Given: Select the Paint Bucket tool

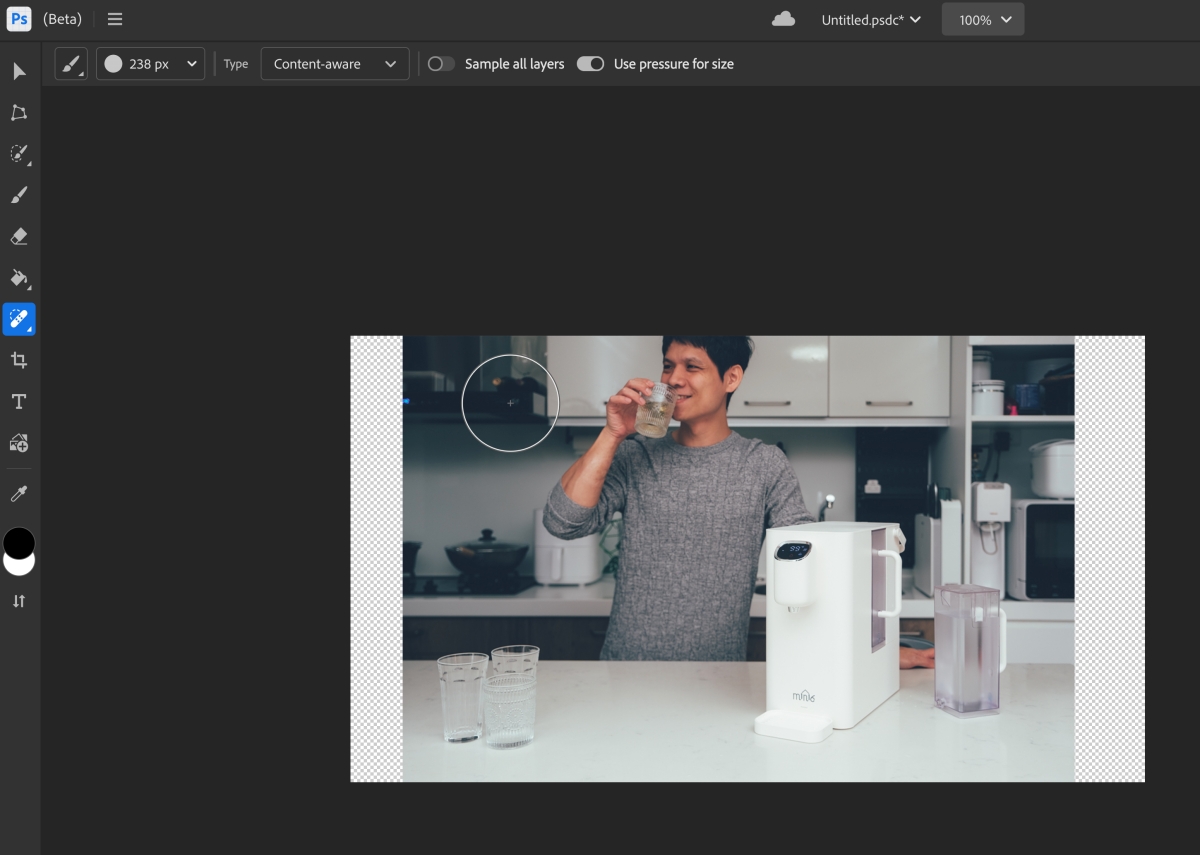Looking at the screenshot, I should 19,278.
